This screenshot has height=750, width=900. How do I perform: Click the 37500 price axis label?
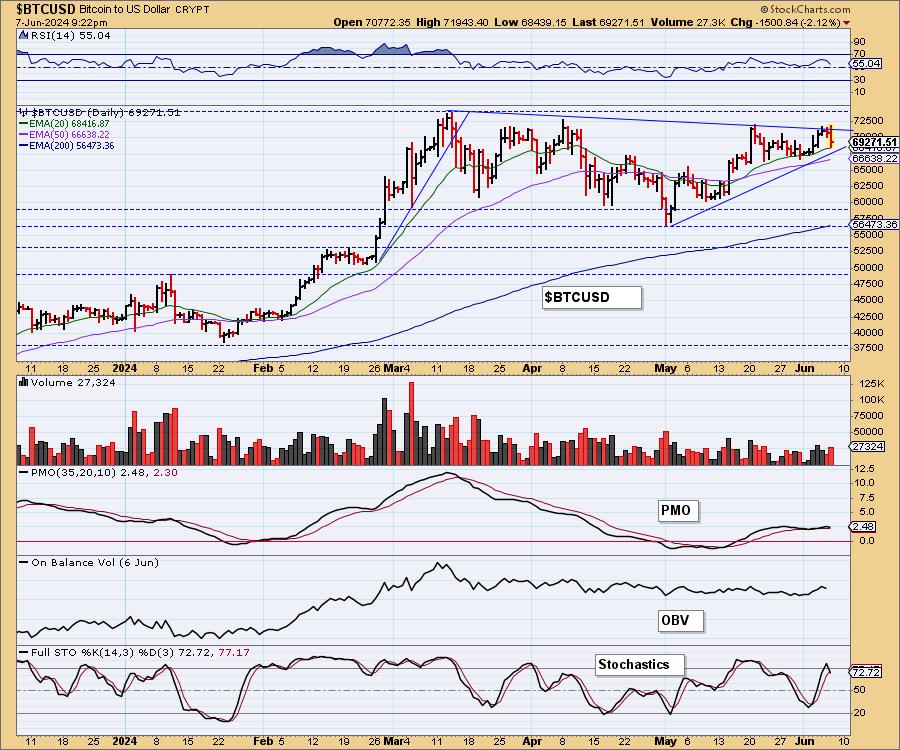point(868,348)
